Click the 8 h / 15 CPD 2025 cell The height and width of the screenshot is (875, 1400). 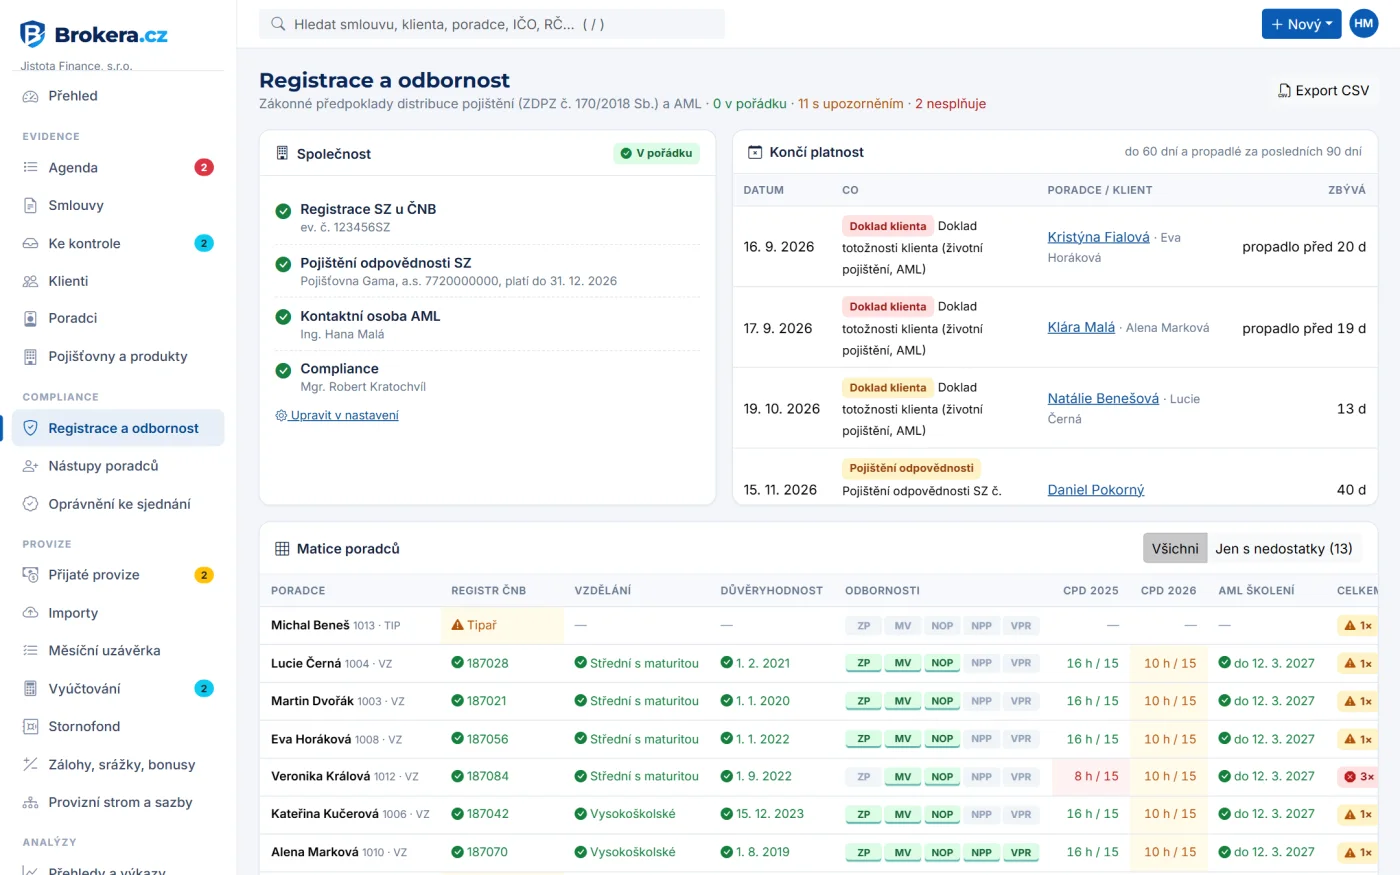pos(1092,777)
